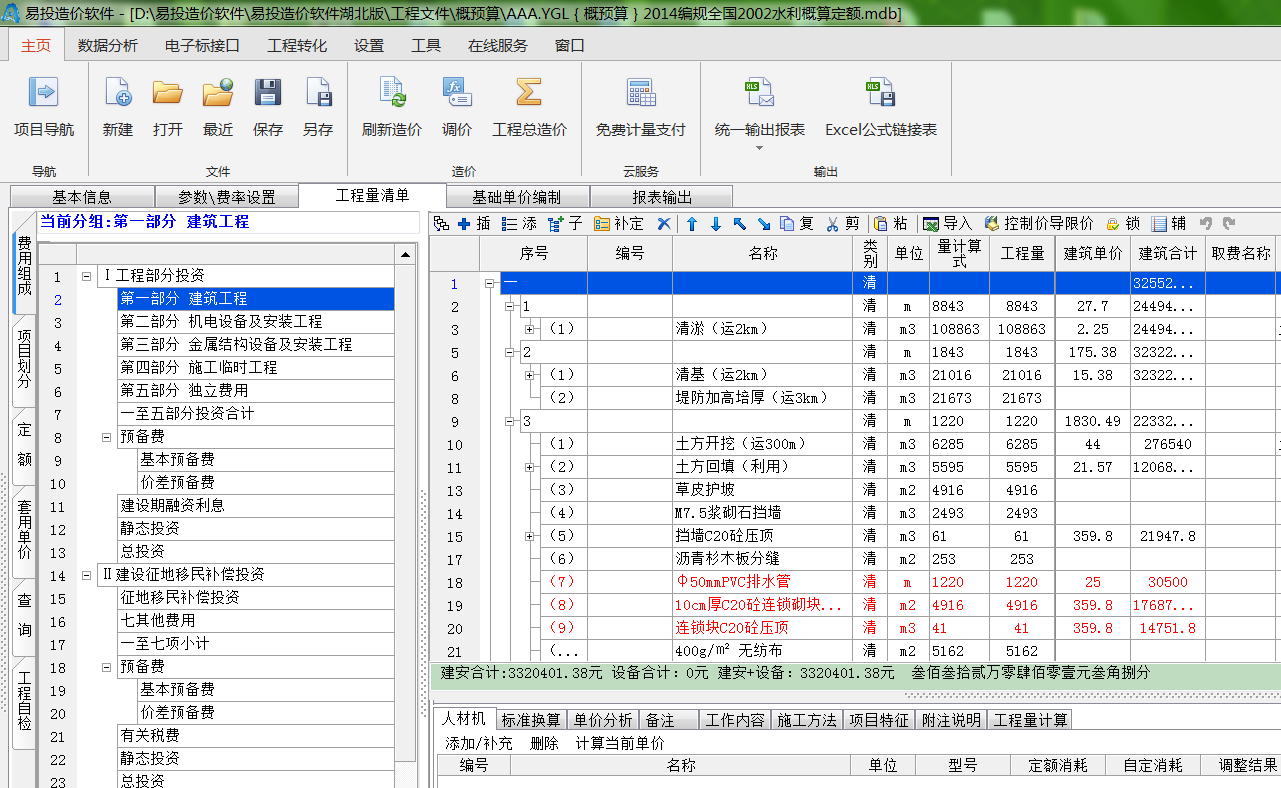Open 统一输出报表 report export
Image resolution: width=1281 pixels, height=788 pixels.
coord(760,107)
